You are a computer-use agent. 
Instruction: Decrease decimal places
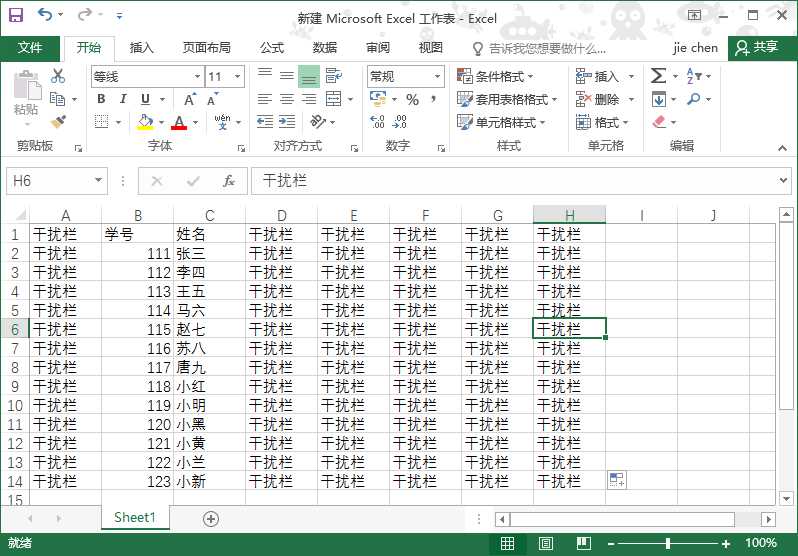[x=400, y=122]
